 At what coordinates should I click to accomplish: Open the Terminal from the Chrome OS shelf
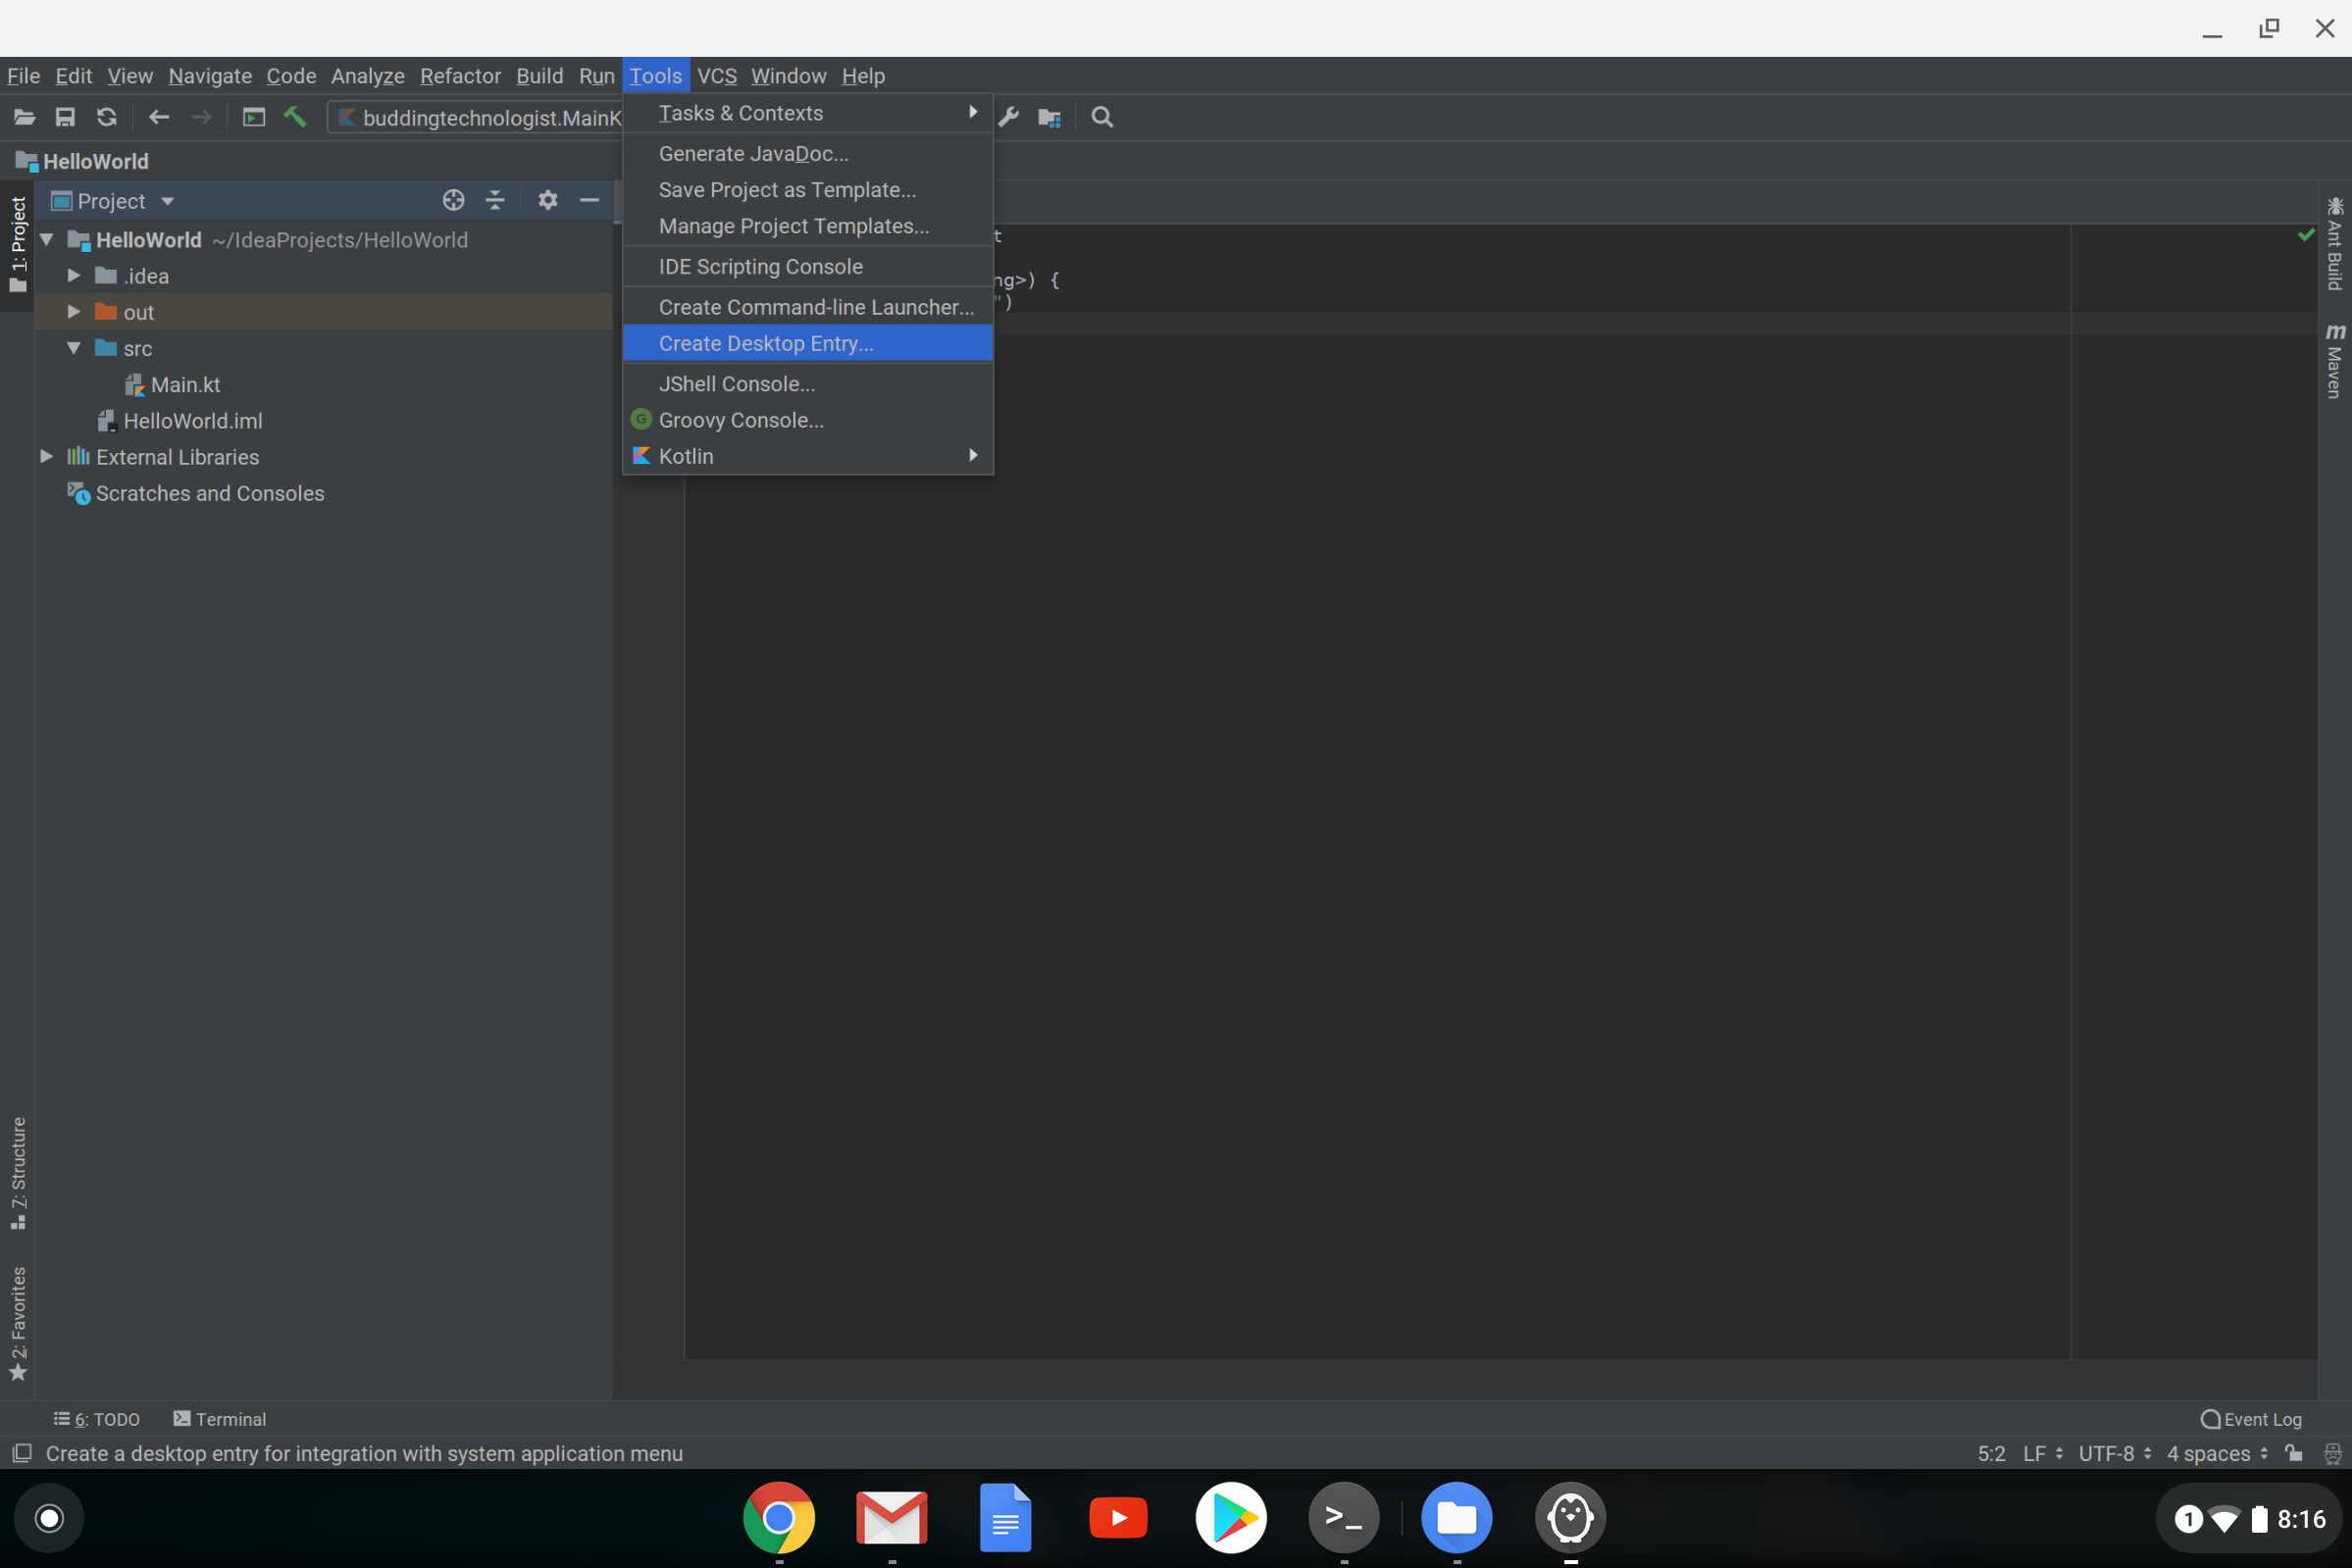tap(1344, 1517)
